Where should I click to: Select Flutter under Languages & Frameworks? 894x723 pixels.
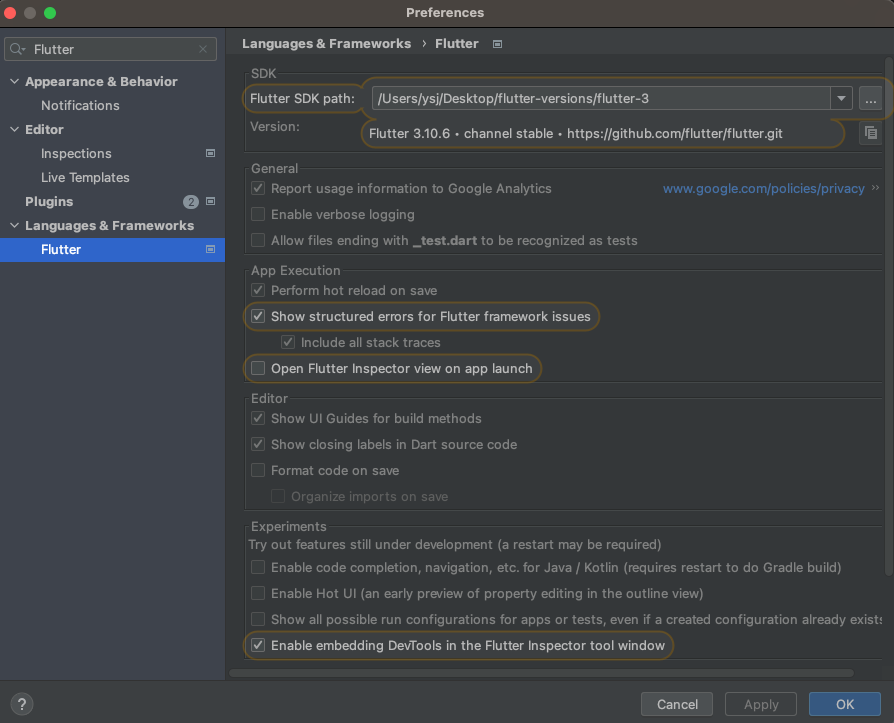point(112,250)
